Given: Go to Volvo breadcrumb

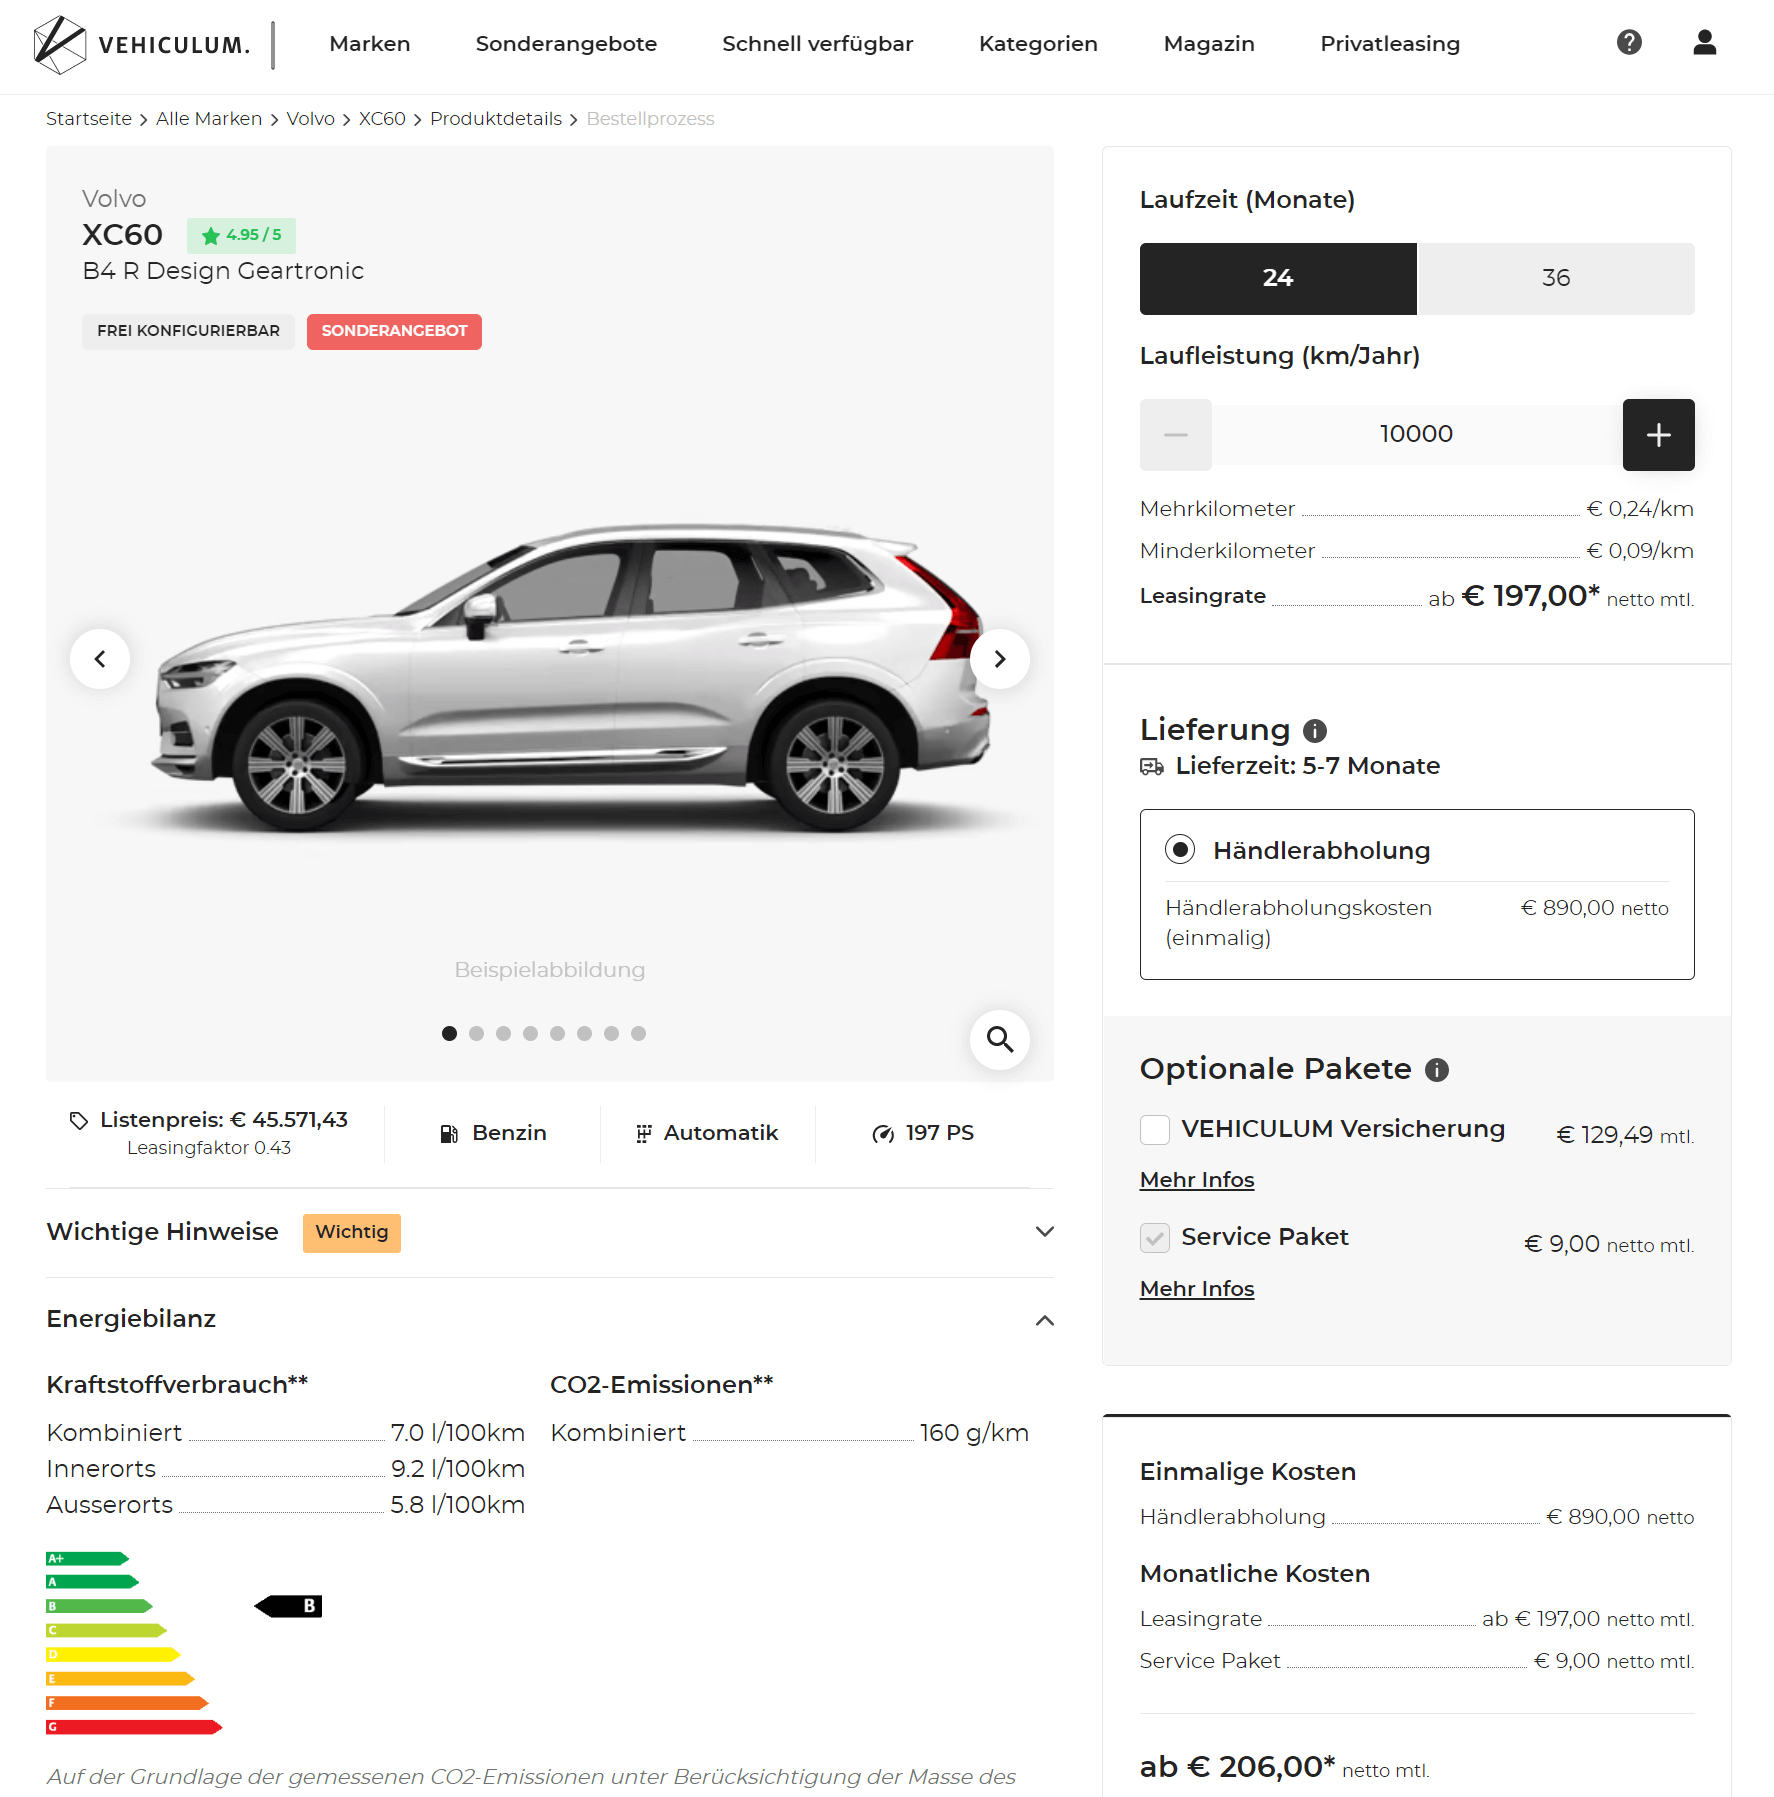Looking at the screenshot, I should tap(310, 119).
